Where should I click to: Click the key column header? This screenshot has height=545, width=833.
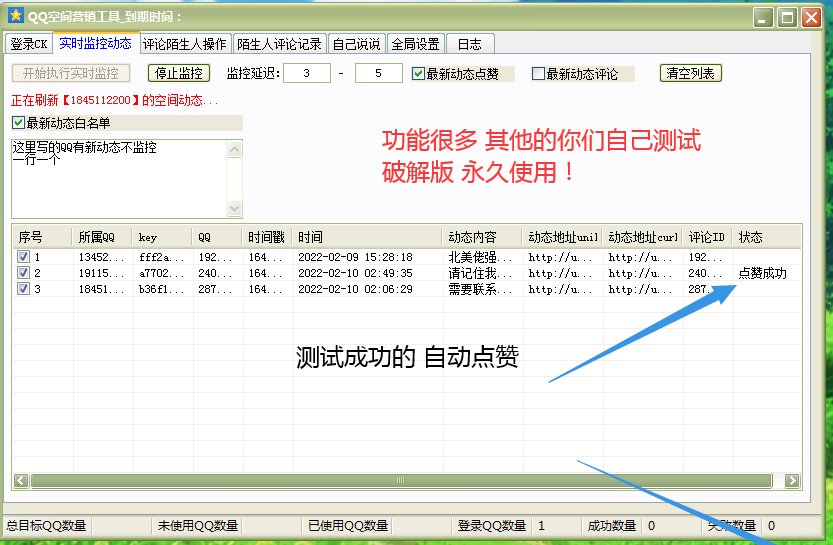pyautogui.click(x=162, y=237)
